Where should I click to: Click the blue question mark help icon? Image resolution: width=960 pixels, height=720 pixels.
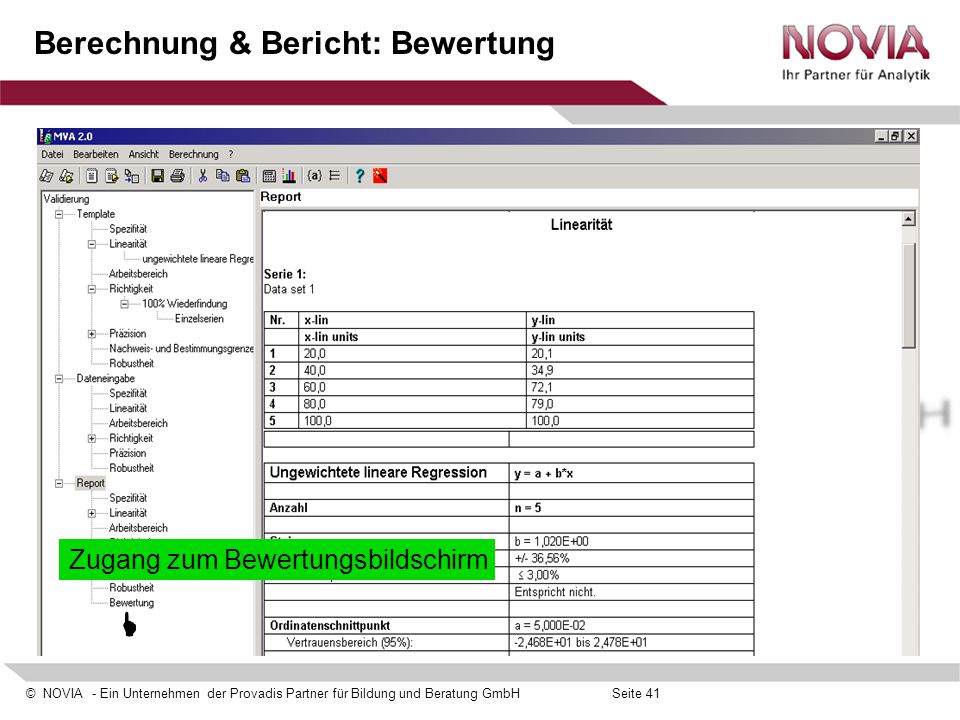360,176
